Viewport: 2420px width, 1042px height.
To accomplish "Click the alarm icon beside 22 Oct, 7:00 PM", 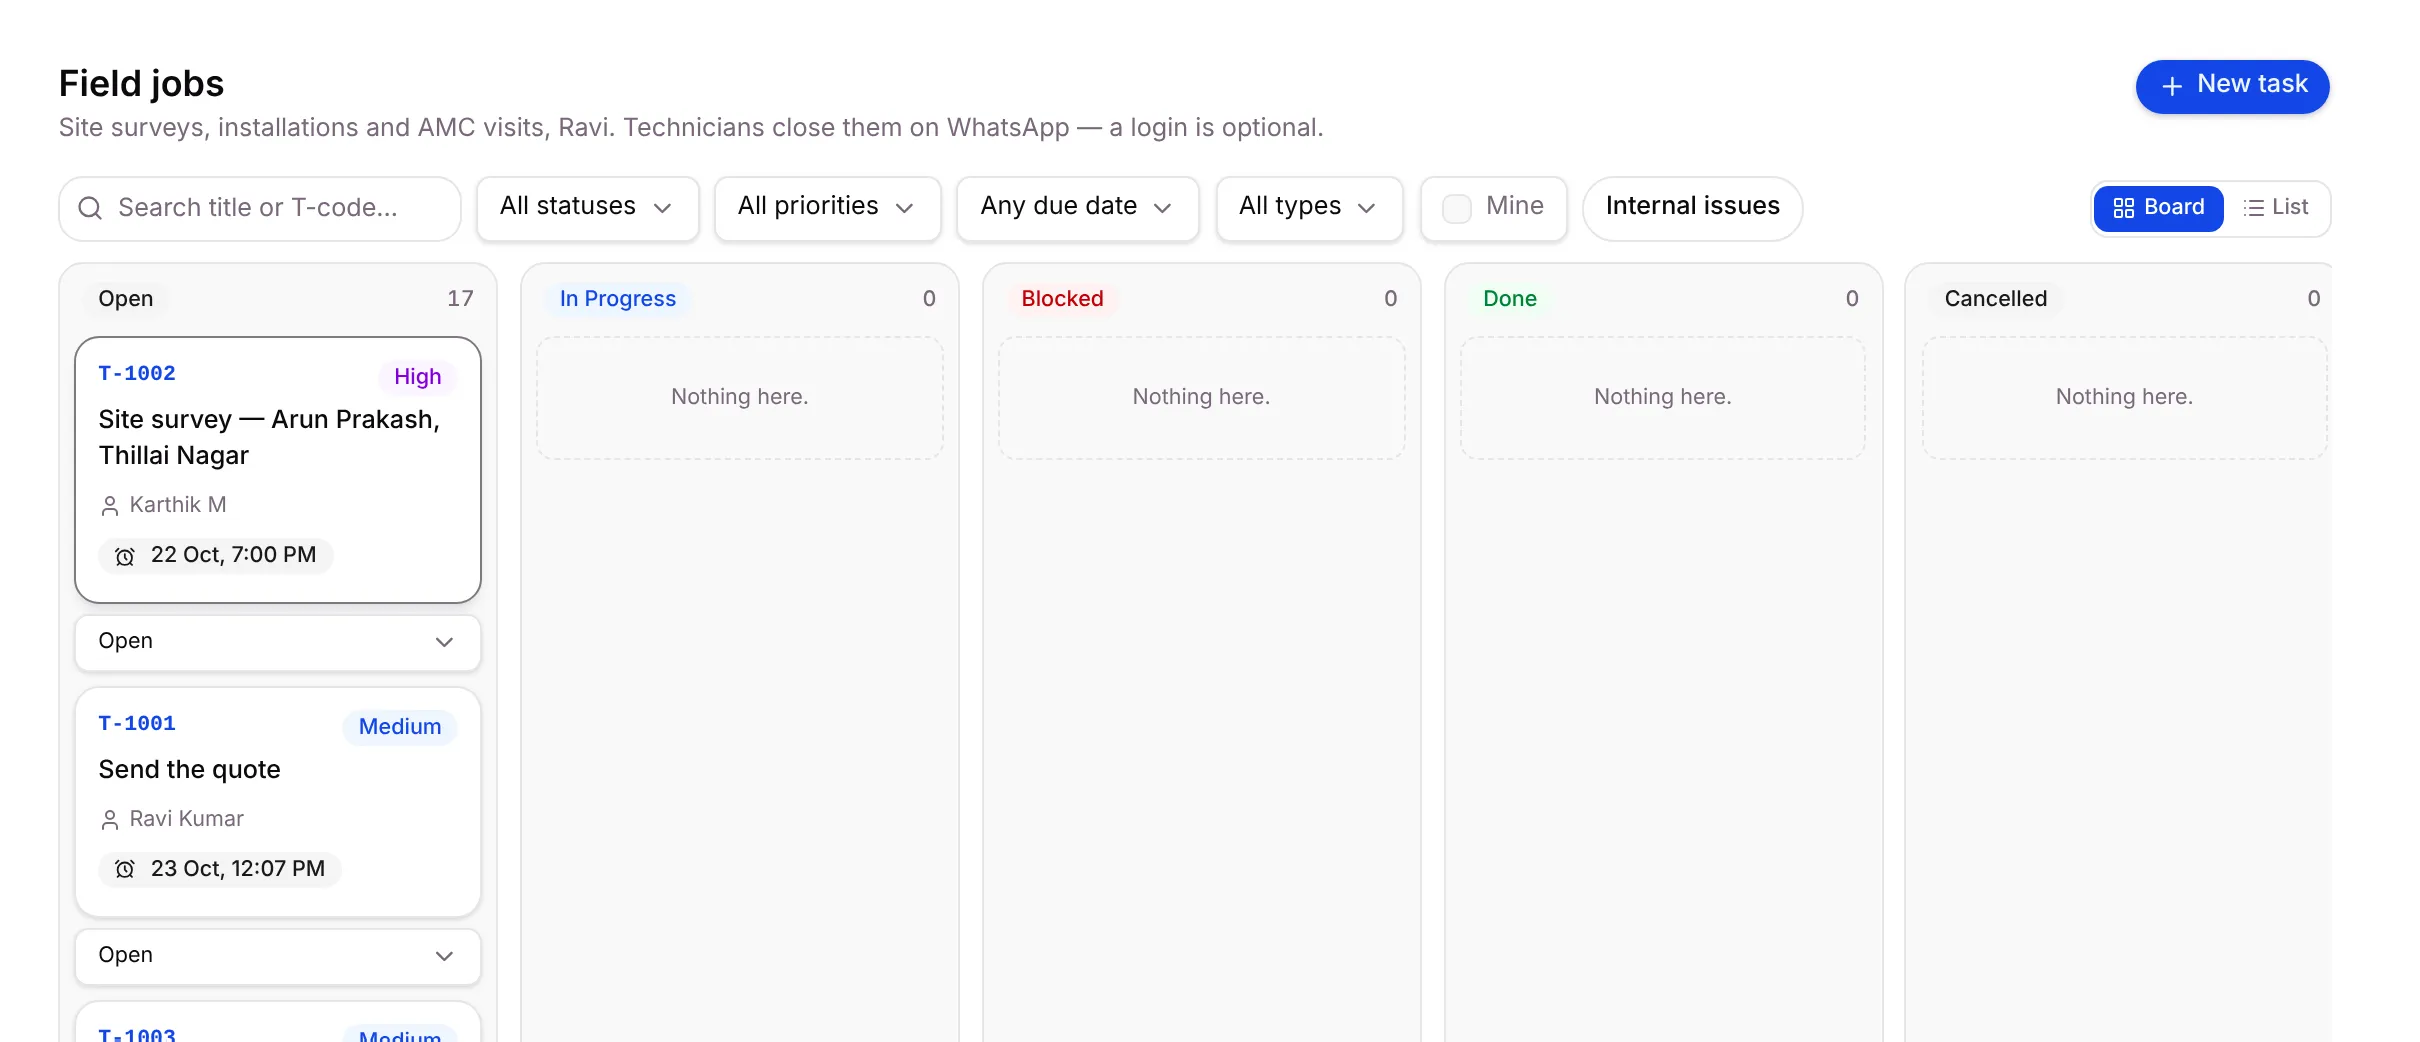I will (x=125, y=556).
